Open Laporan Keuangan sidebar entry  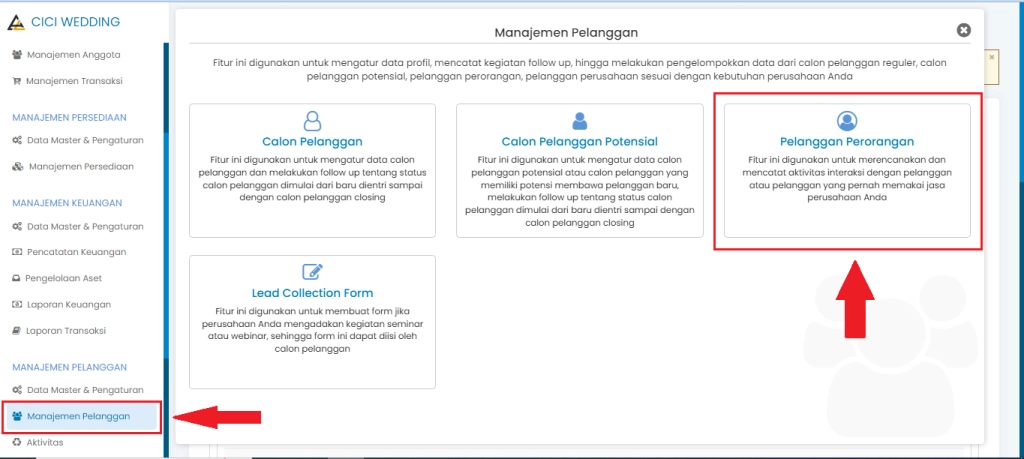[69, 305]
